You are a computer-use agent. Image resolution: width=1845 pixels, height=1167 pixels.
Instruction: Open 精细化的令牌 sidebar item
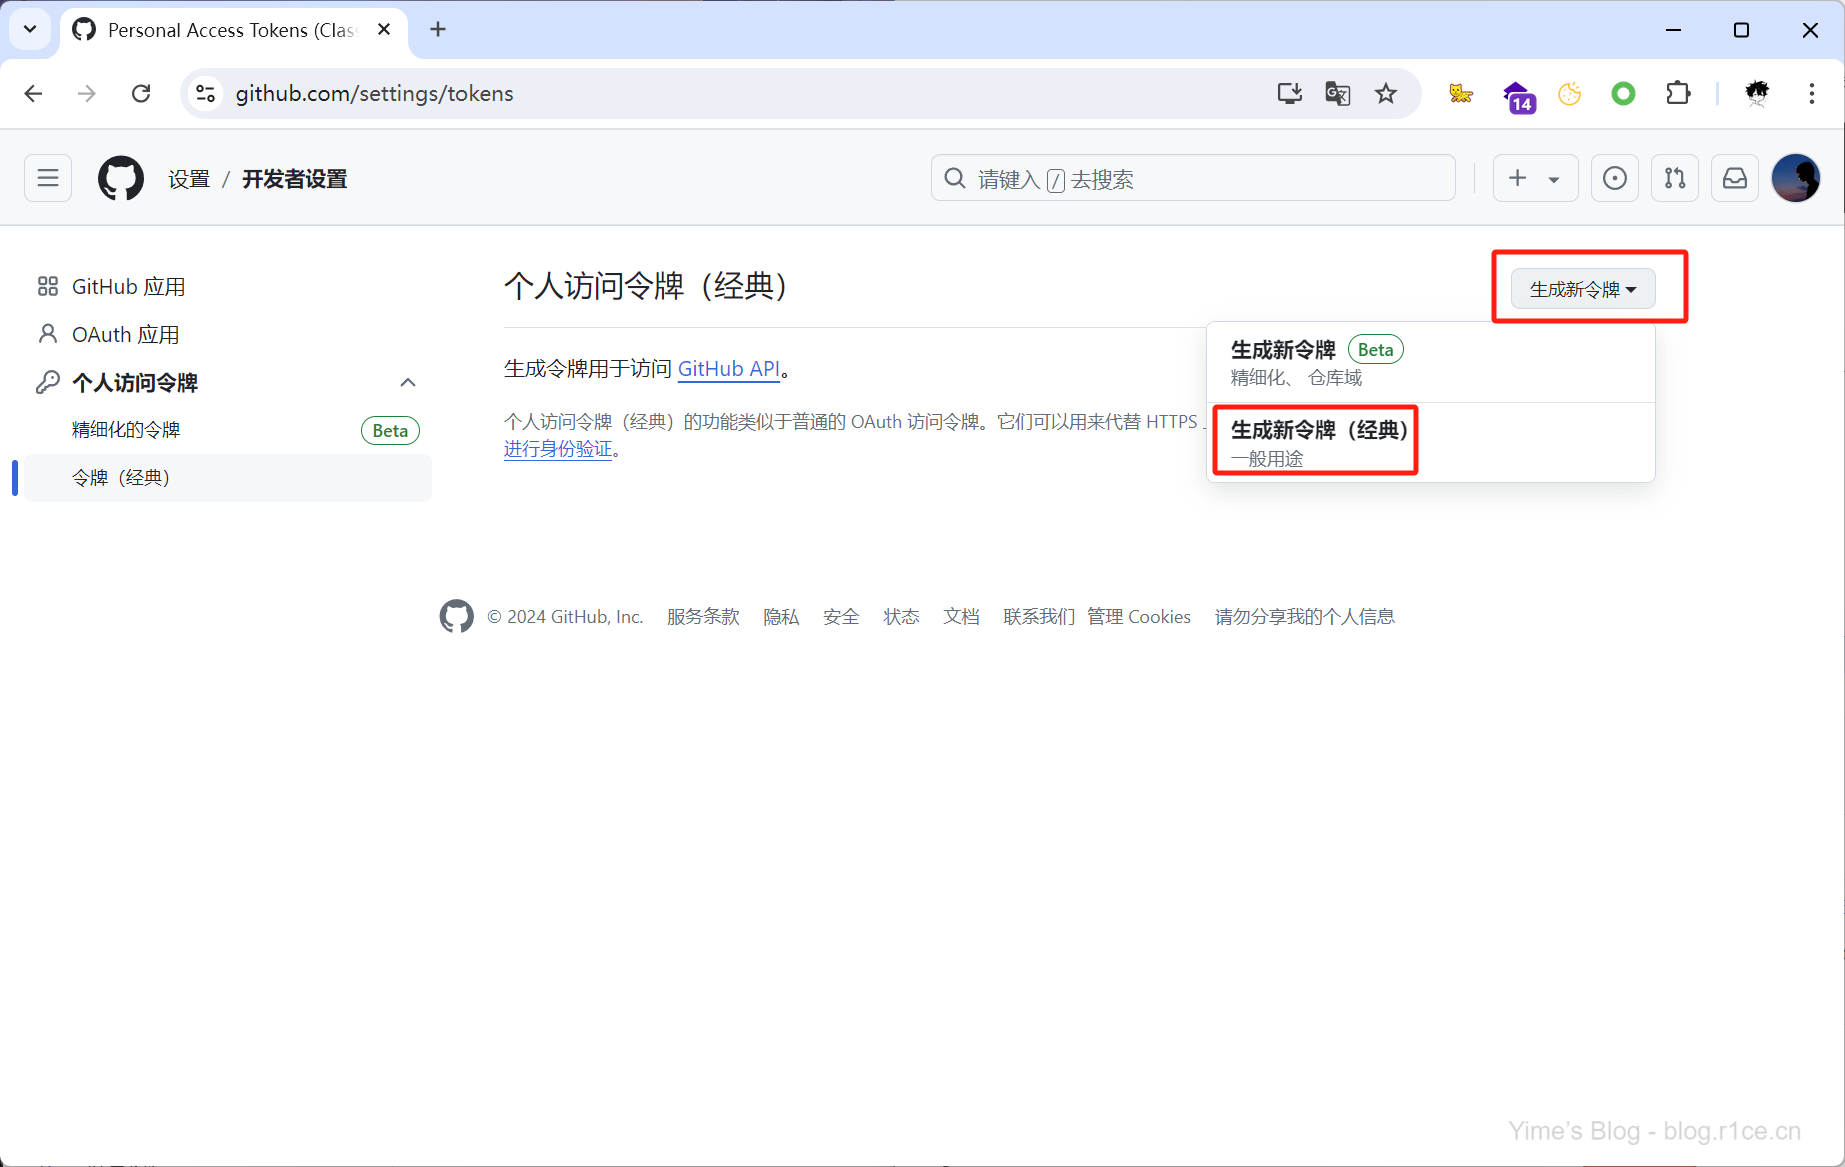(x=126, y=430)
